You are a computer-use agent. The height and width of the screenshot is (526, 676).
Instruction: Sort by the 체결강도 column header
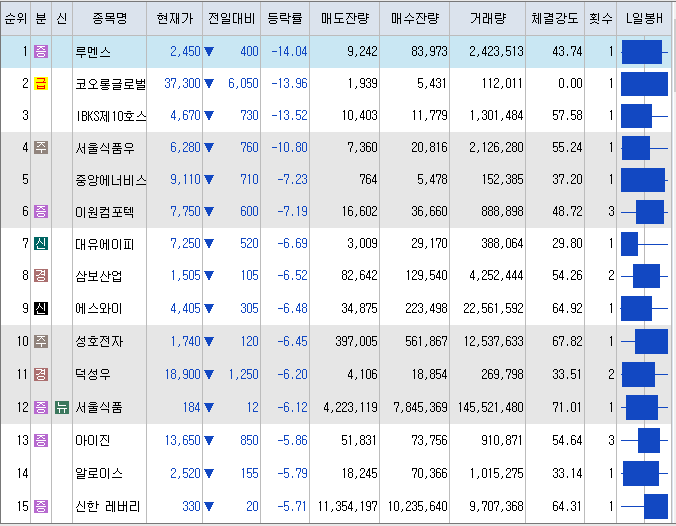pos(555,19)
